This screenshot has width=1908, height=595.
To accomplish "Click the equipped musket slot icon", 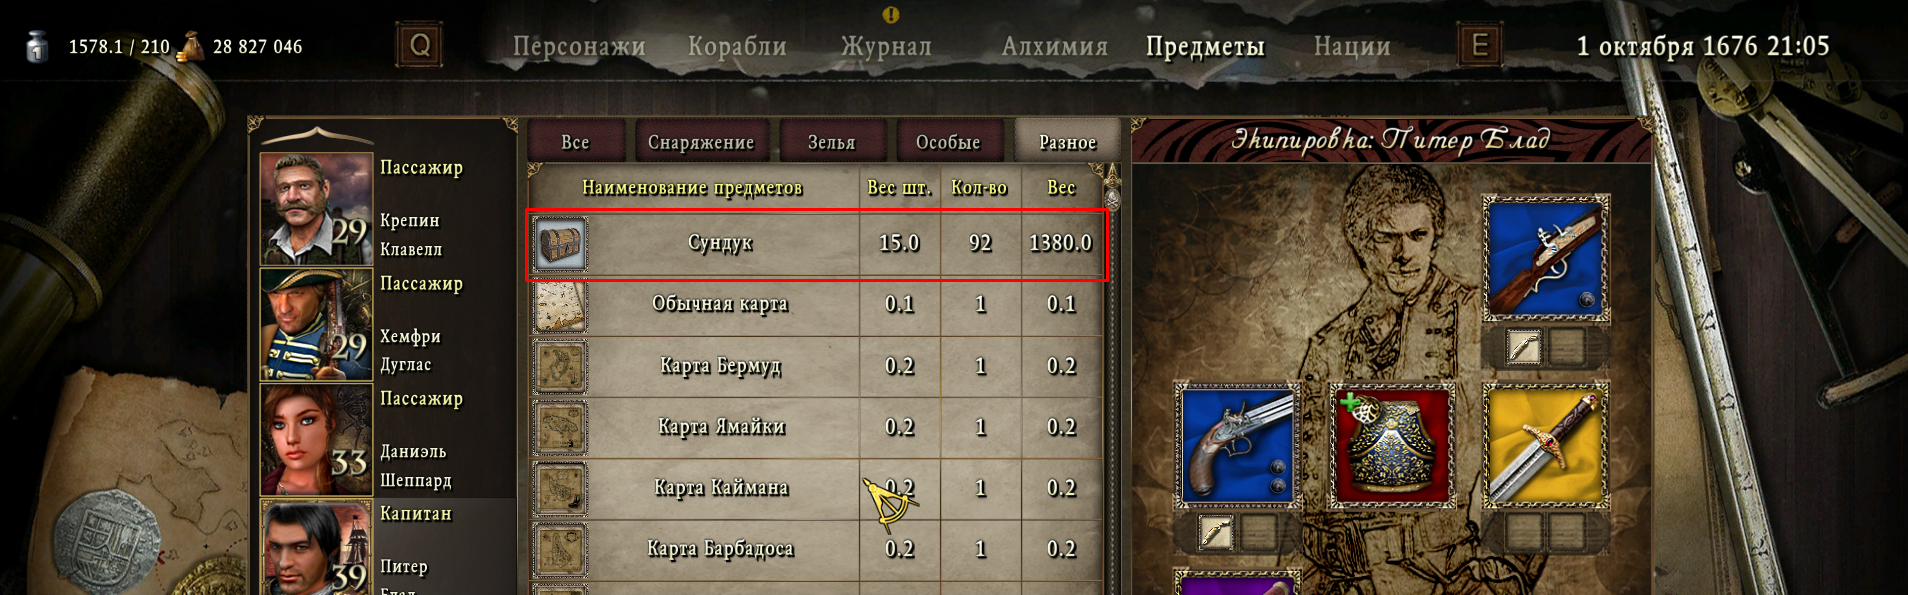I will [1545, 258].
